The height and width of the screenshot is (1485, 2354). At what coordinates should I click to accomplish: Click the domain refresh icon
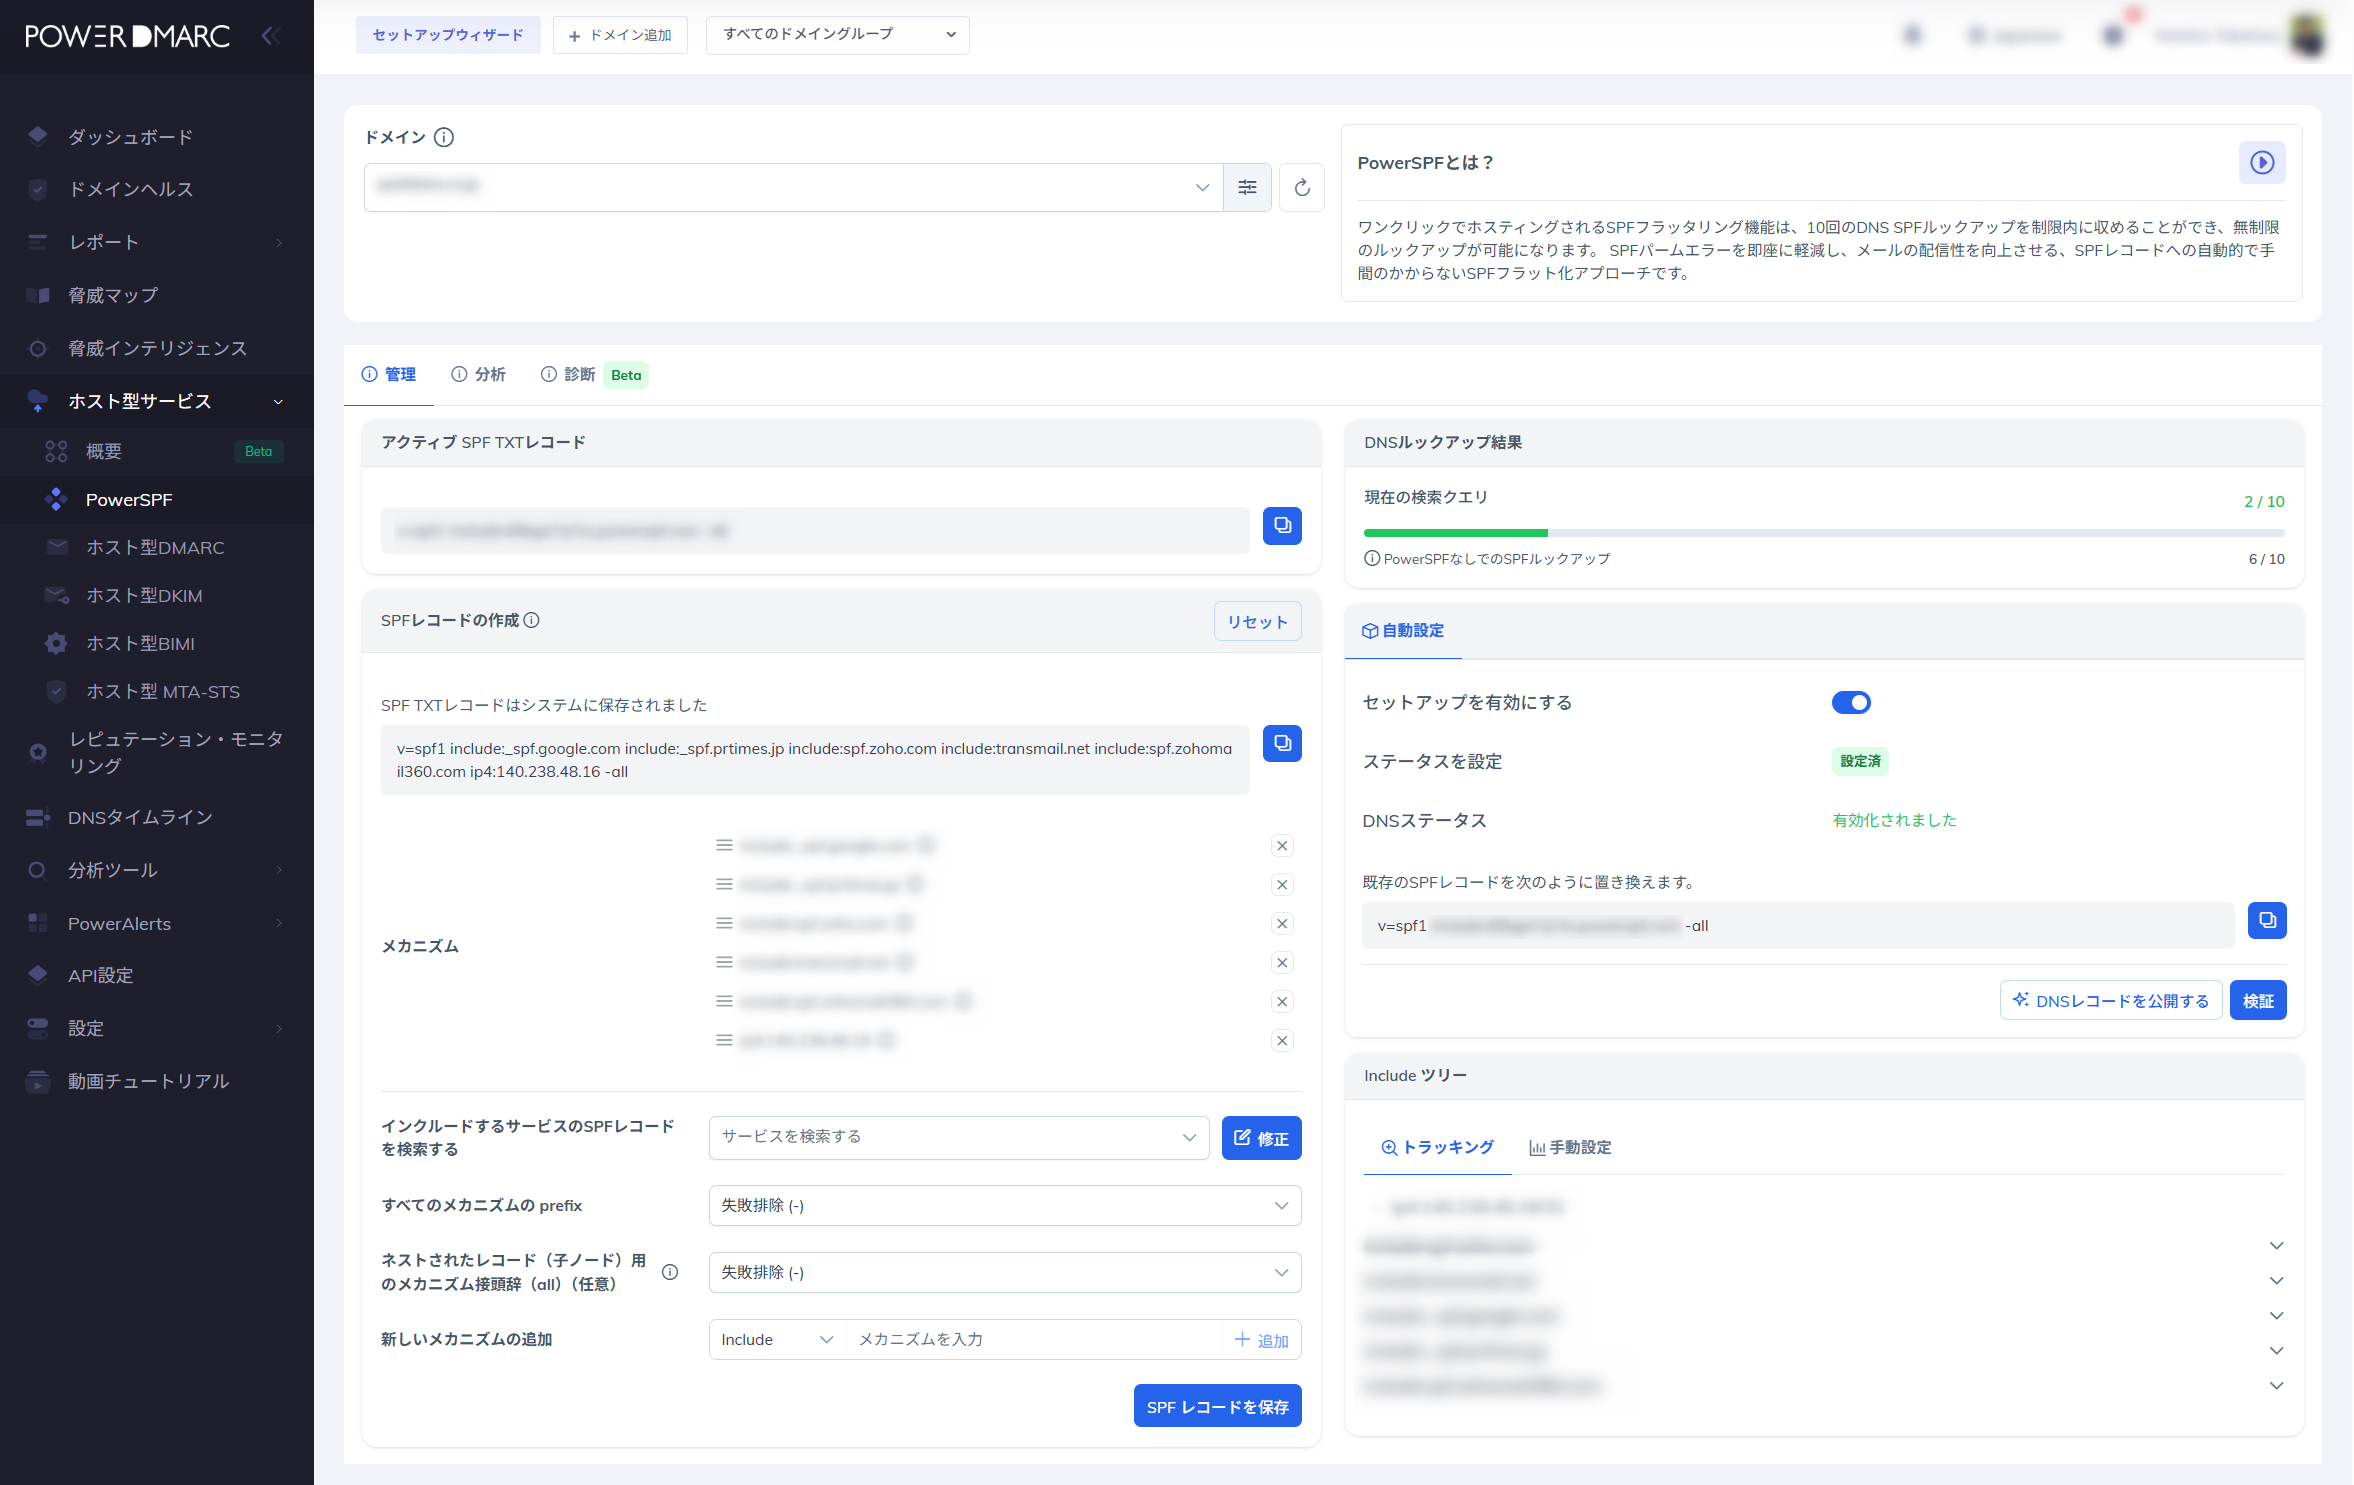[x=1301, y=188]
